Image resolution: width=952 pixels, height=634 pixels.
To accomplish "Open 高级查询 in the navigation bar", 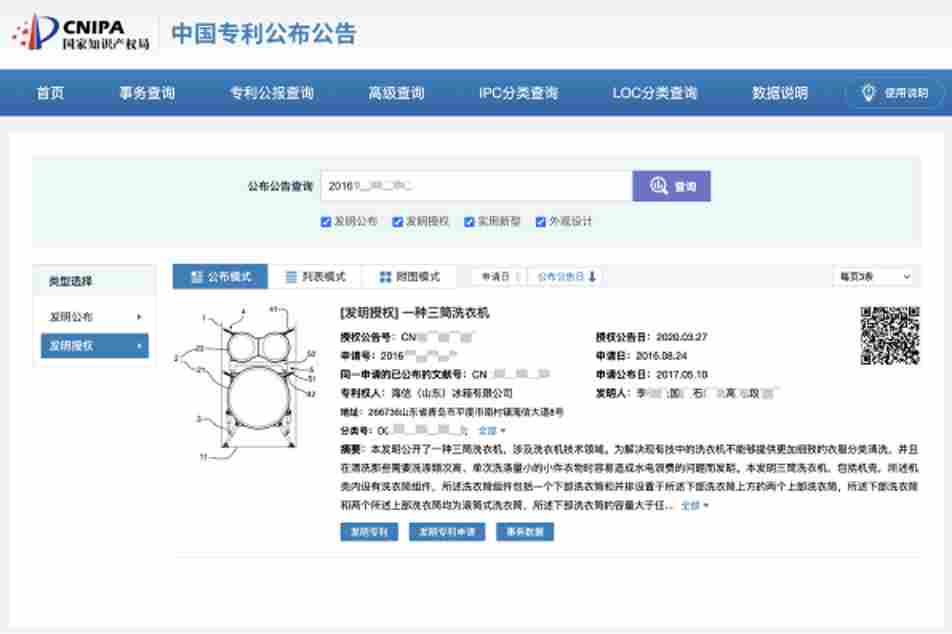I will point(396,93).
